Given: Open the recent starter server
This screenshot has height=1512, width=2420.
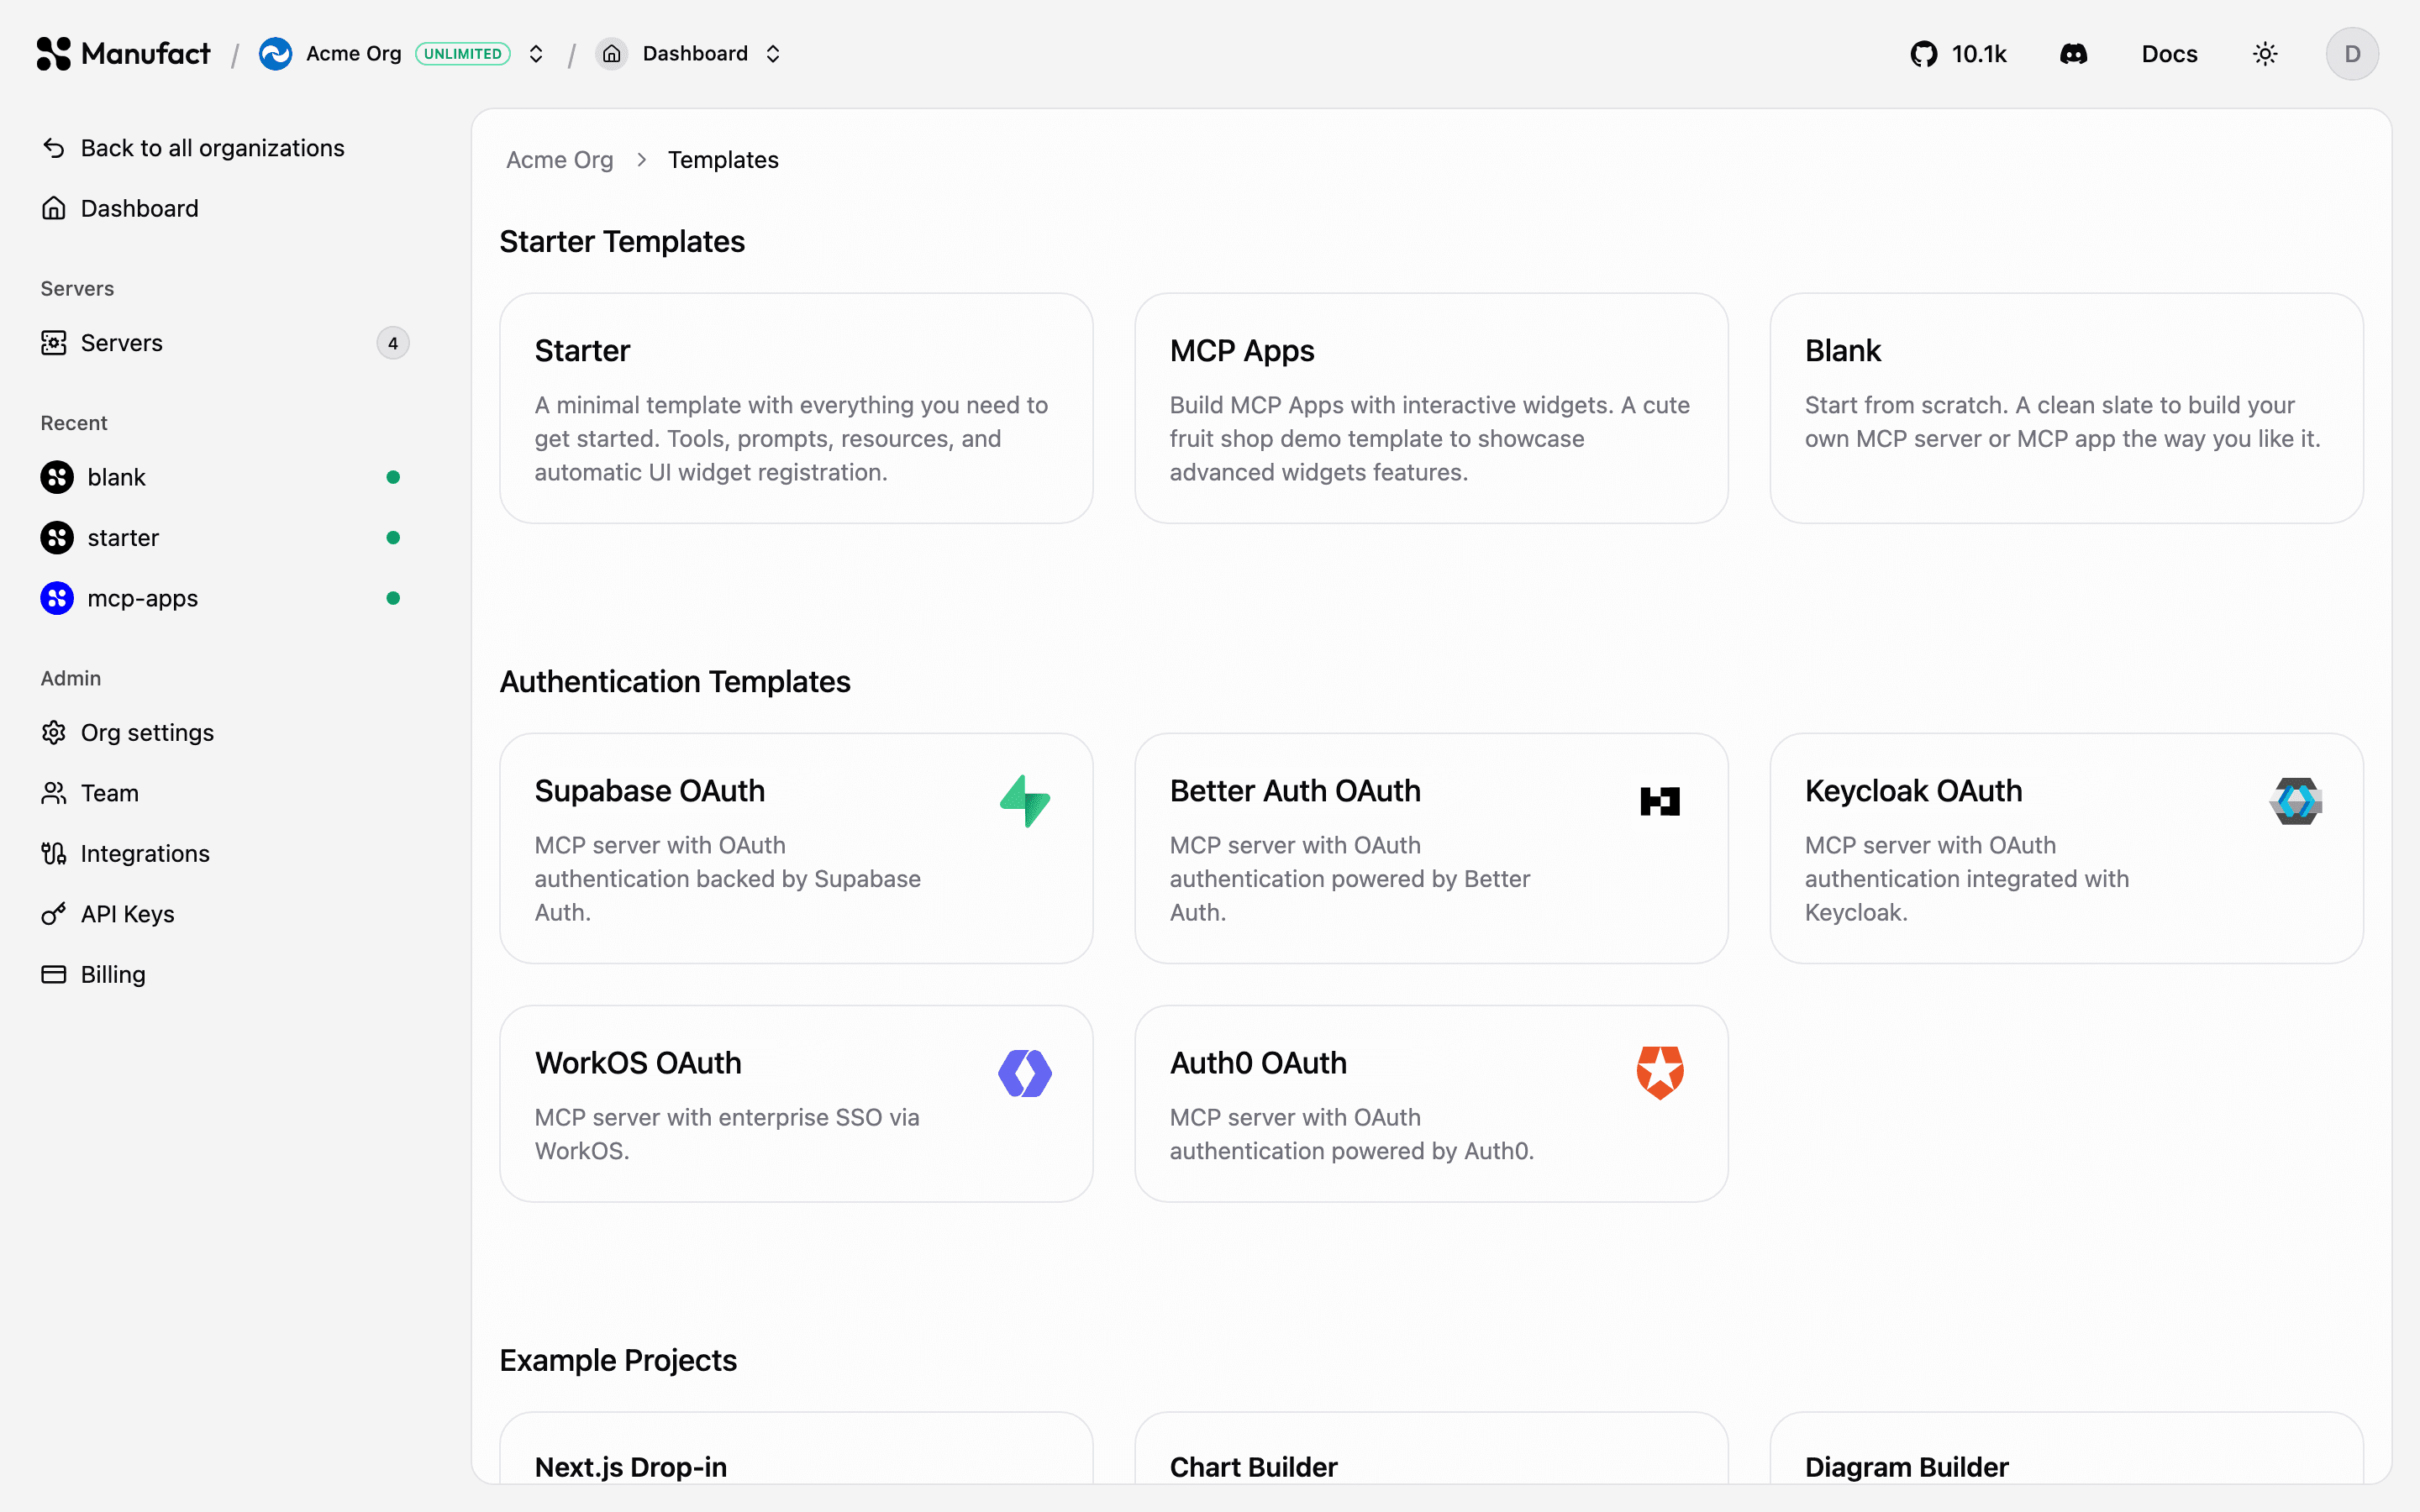Looking at the screenshot, I should click(x=224, y=538).
